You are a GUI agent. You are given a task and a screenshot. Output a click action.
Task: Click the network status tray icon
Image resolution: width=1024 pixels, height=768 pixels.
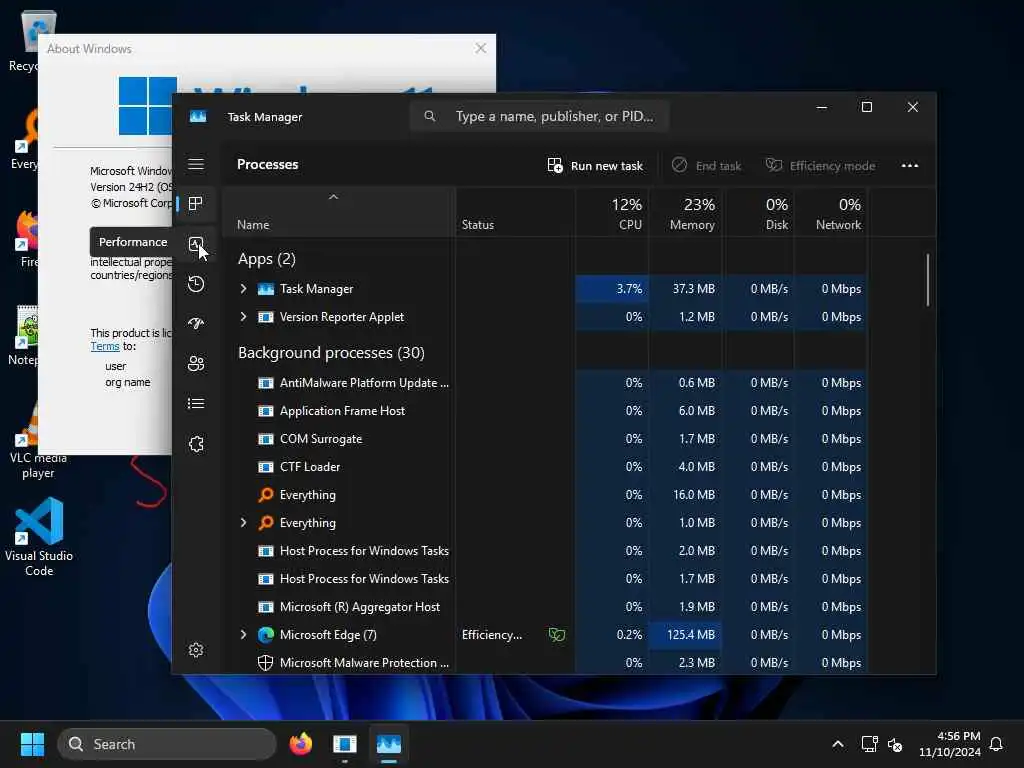869,744
